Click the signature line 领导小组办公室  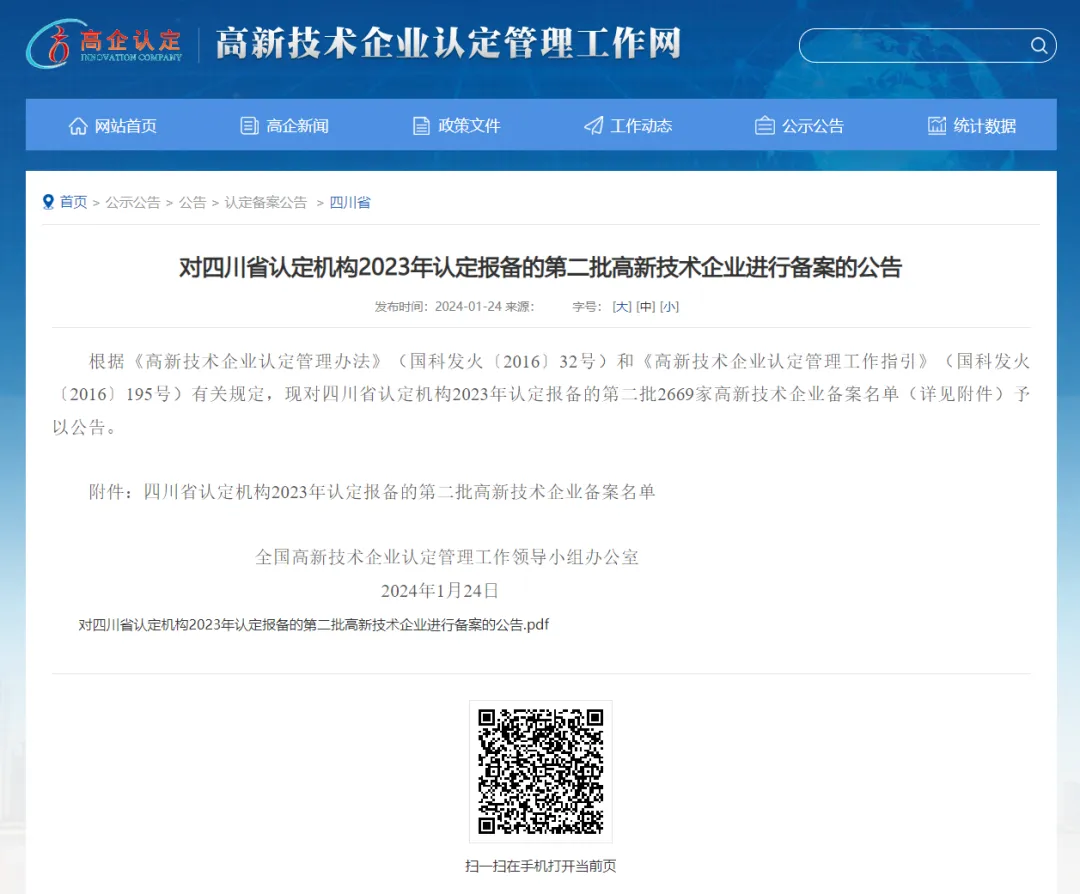[x=447, y=557]
